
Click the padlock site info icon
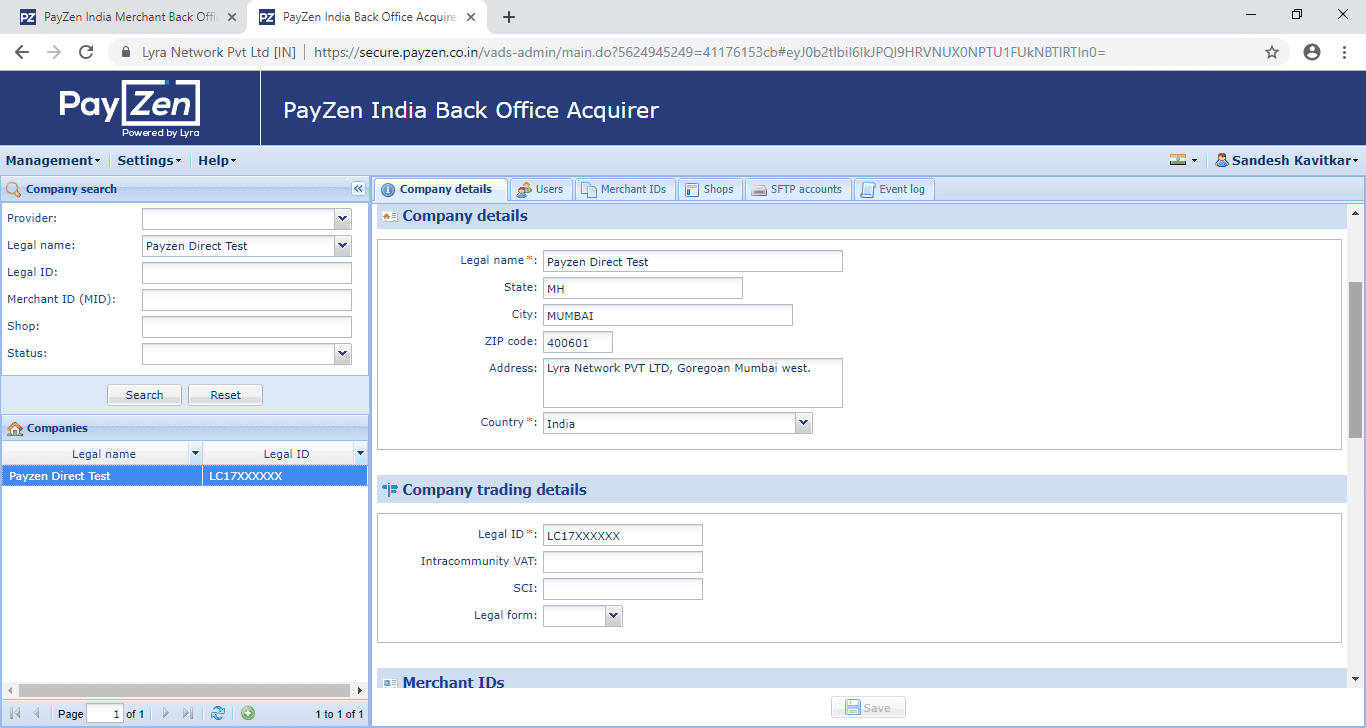point(126,52)
